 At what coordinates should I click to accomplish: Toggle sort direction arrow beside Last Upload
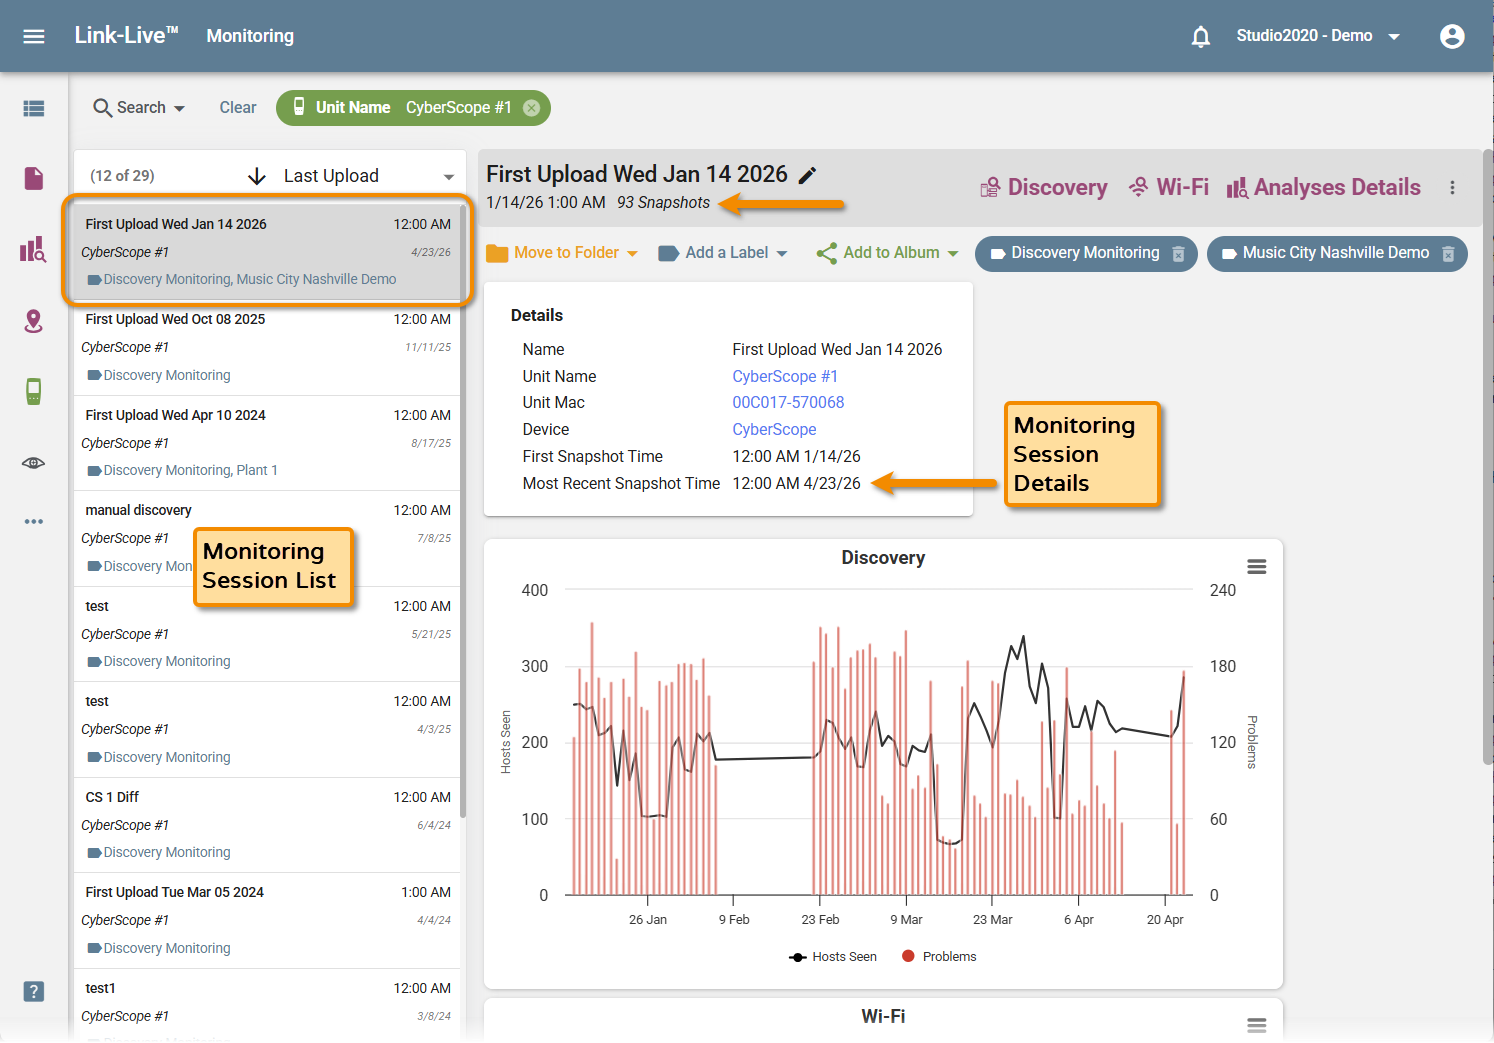pos(256,176)
